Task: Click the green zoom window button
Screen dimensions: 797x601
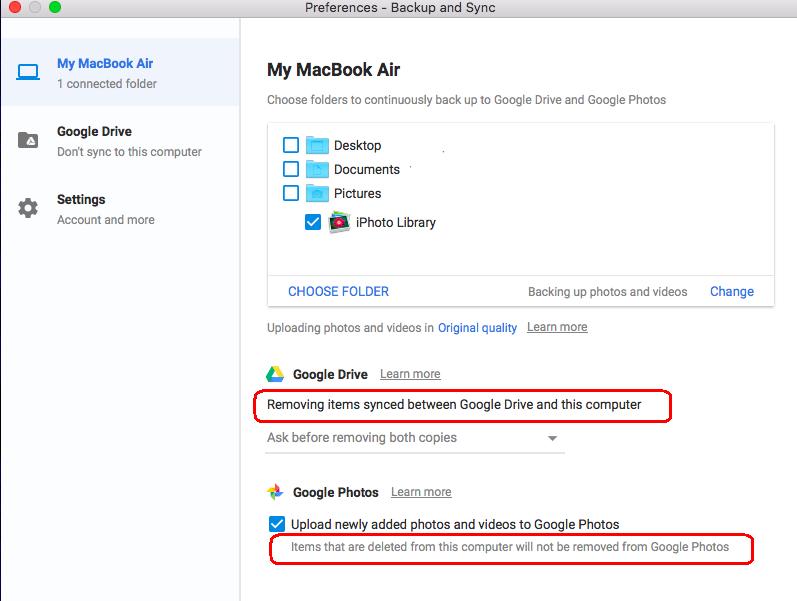Action: click(x=55, y=7)
